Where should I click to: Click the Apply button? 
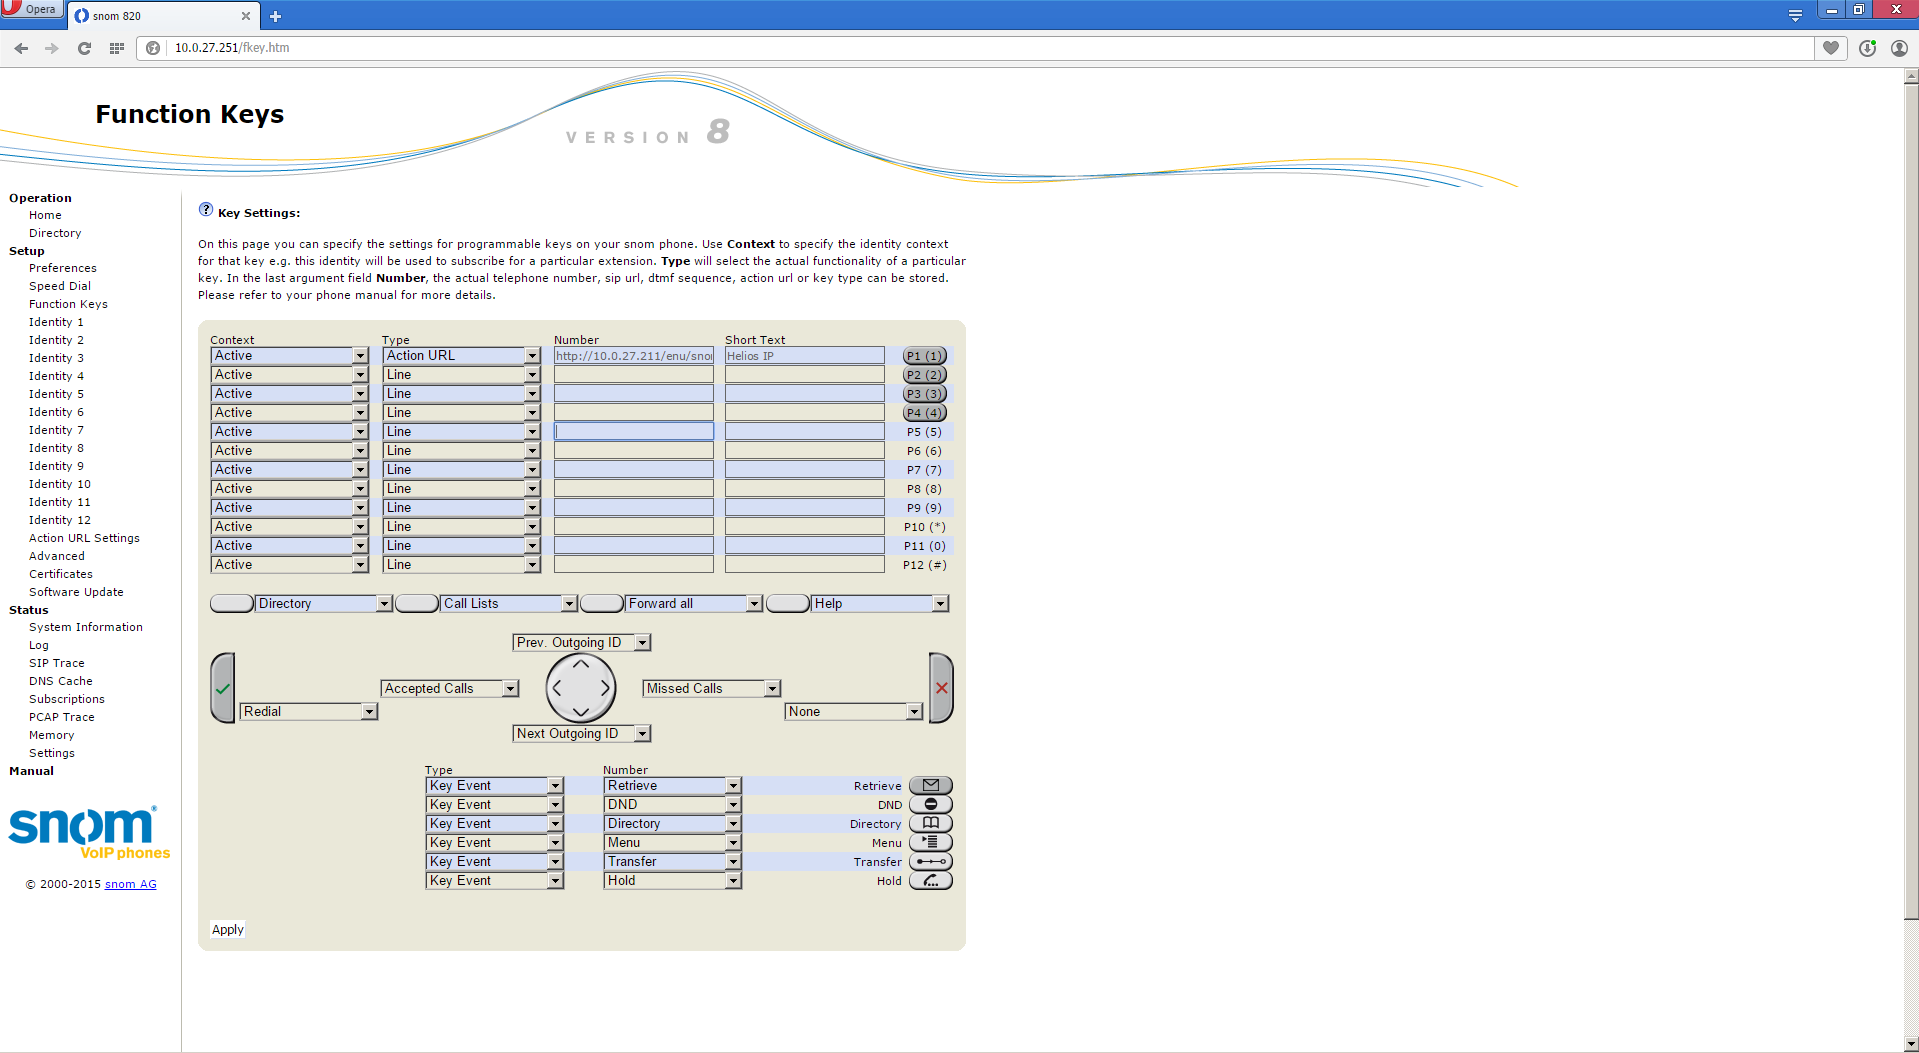coord(228,930)
